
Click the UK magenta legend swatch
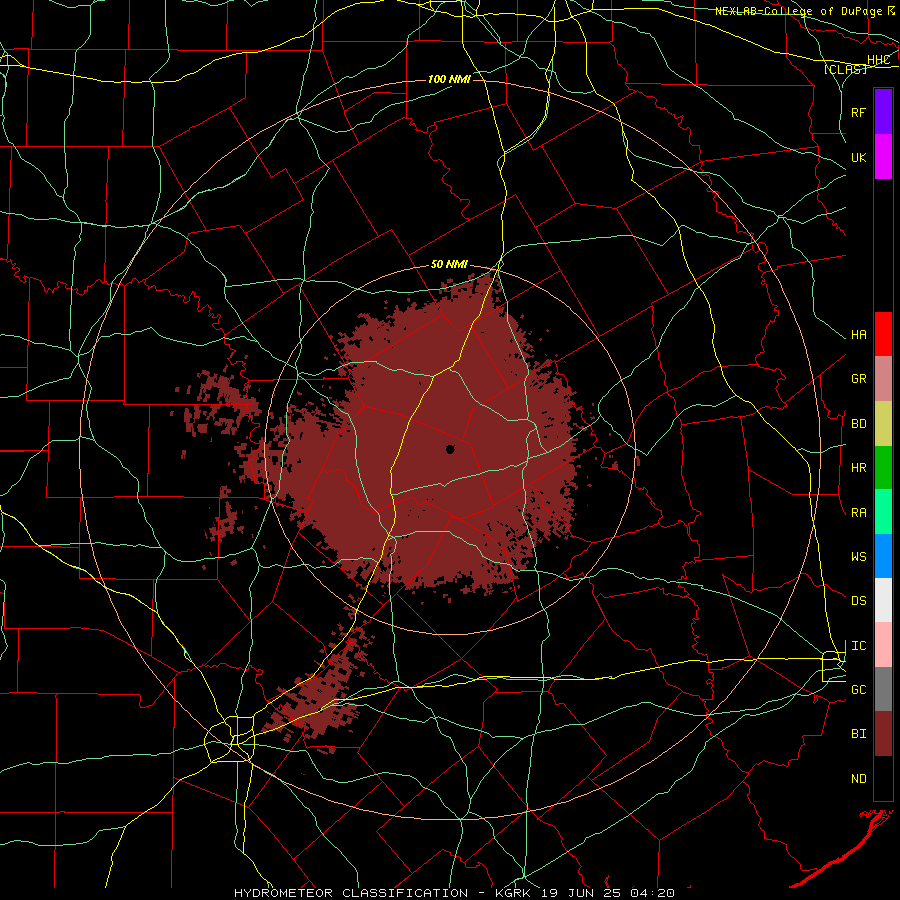coord(883,157)
